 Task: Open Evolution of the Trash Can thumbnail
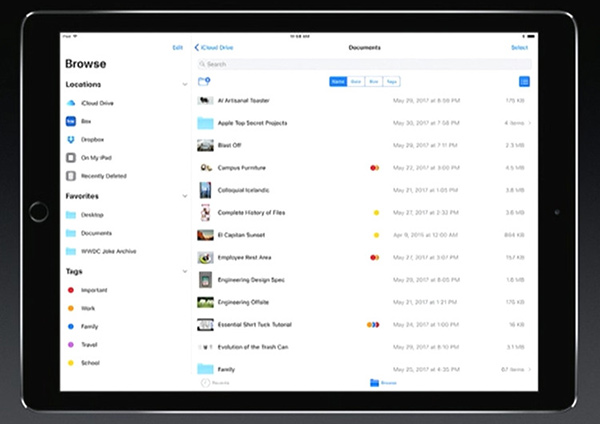pyautogui.click(x=205, y=347)
